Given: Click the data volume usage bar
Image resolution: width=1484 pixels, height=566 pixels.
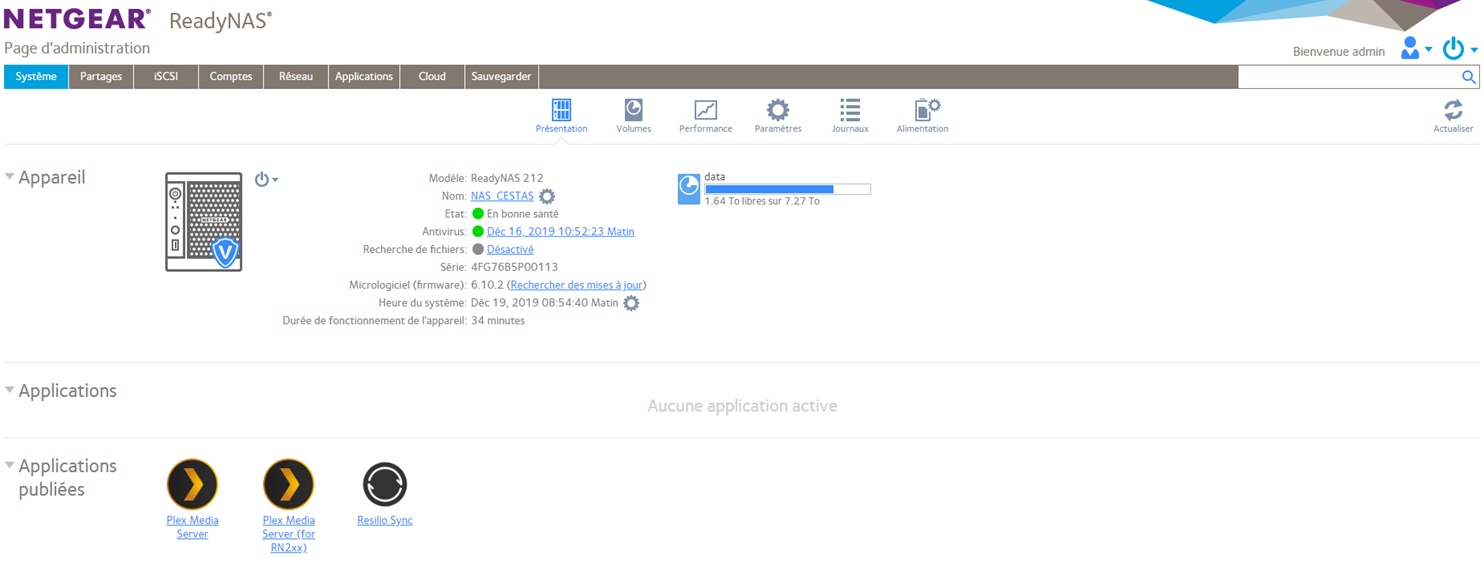Looking at the screenshot, I should pos(787,189).
